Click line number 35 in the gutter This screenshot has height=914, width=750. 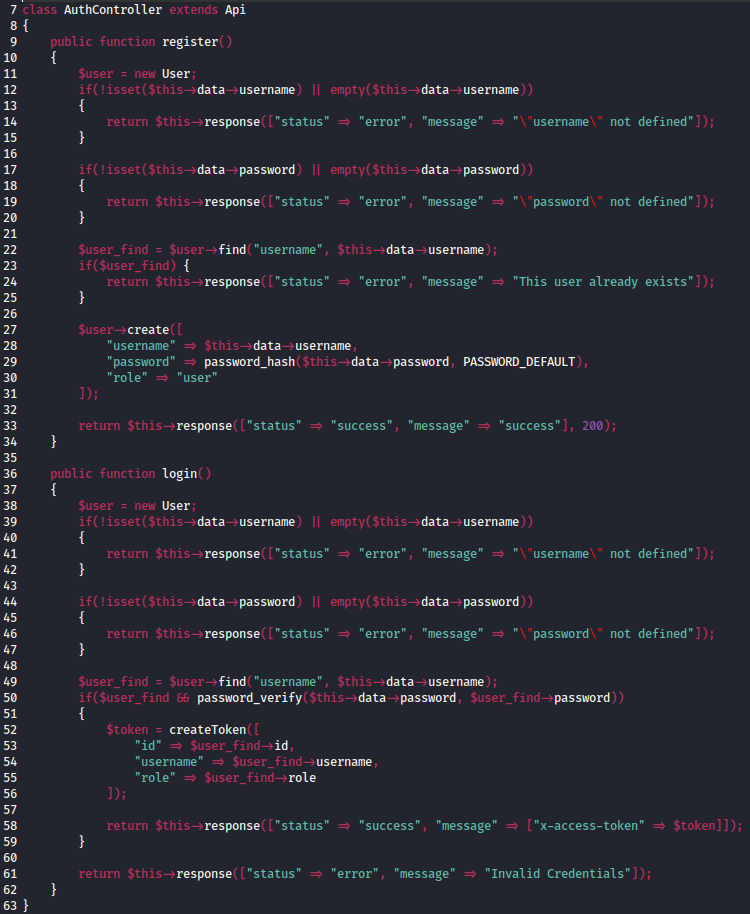[10, 458]
